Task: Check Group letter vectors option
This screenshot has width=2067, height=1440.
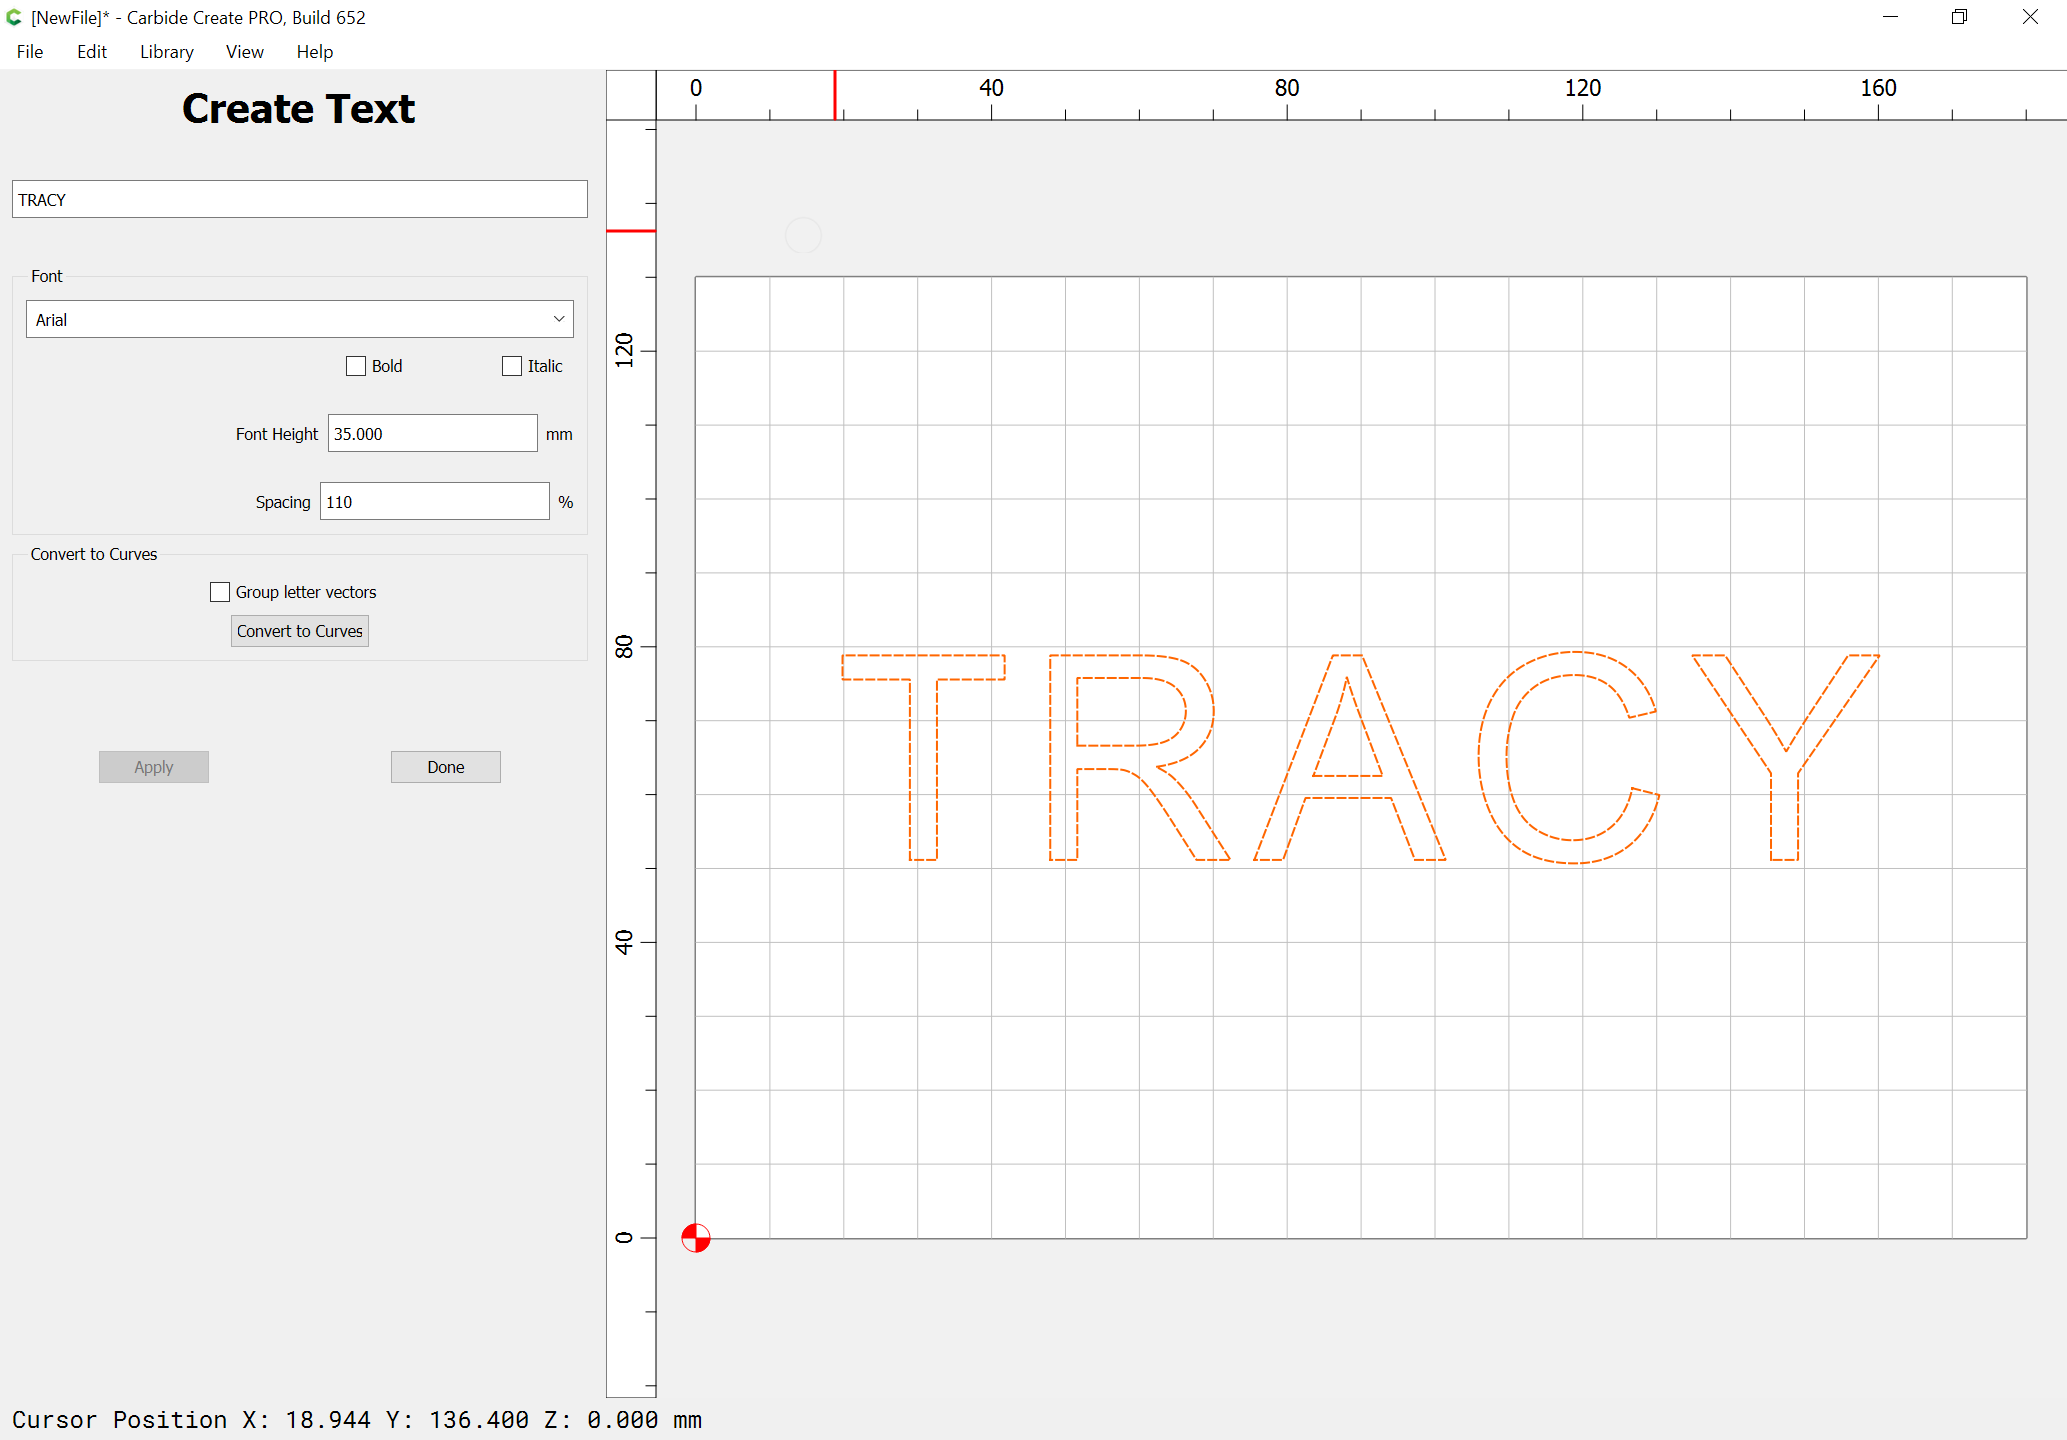Action: (220, 592)
